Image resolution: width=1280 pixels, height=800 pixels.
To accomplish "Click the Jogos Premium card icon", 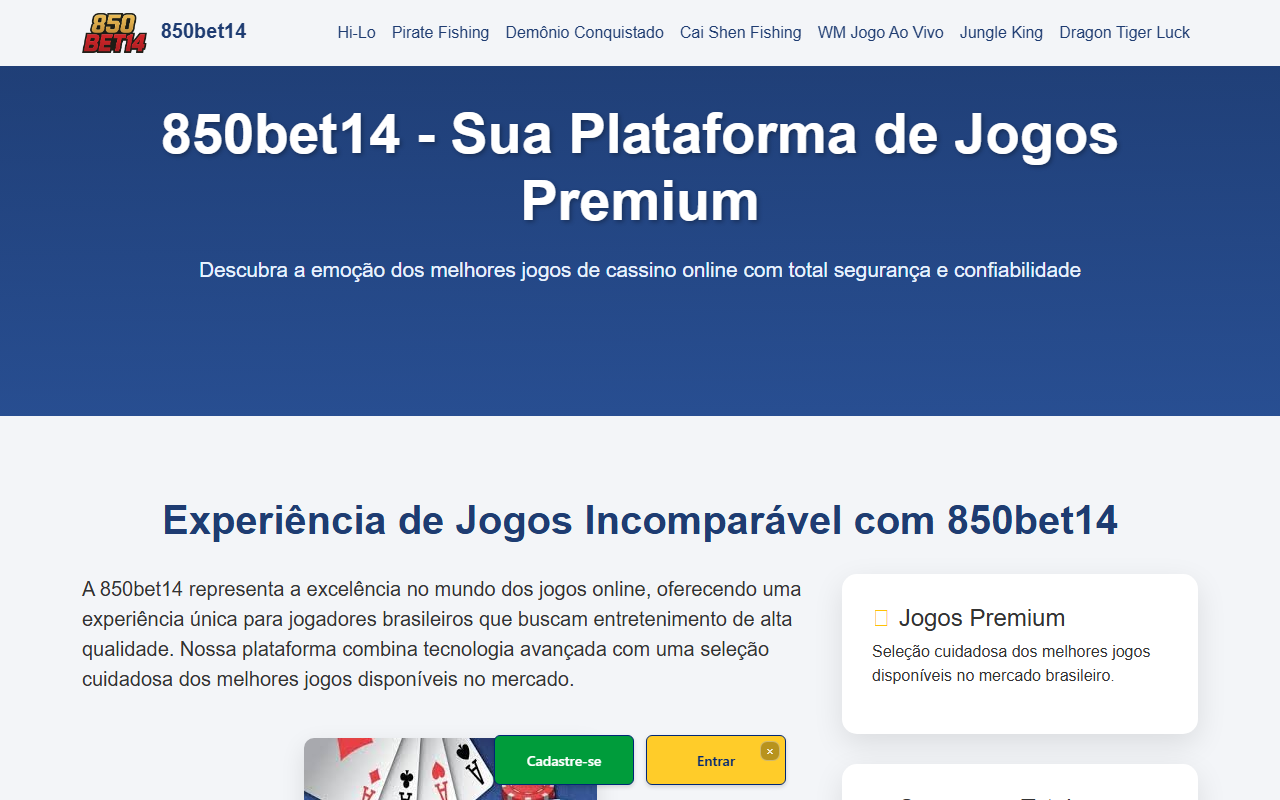I will coord(881,618).
